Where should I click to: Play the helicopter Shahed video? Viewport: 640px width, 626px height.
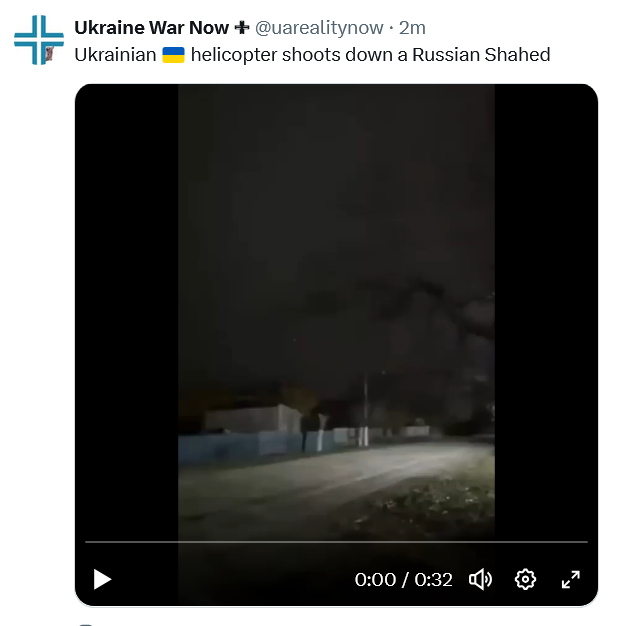click(x=102, y=579)
